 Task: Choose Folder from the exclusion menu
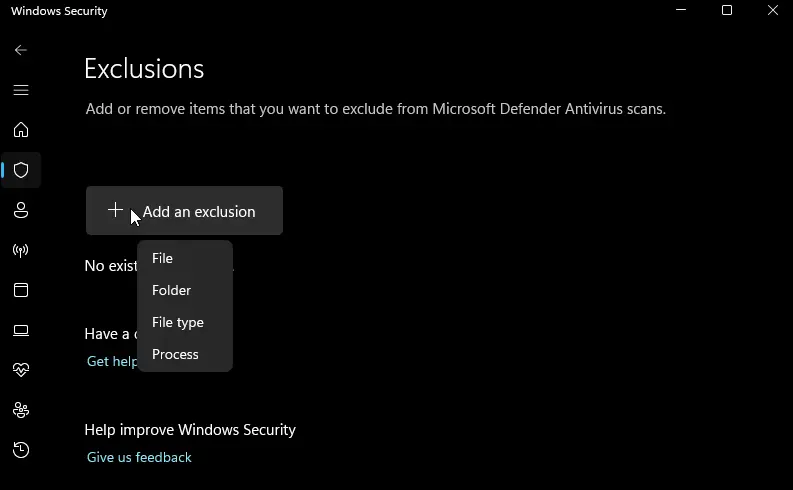171,290
